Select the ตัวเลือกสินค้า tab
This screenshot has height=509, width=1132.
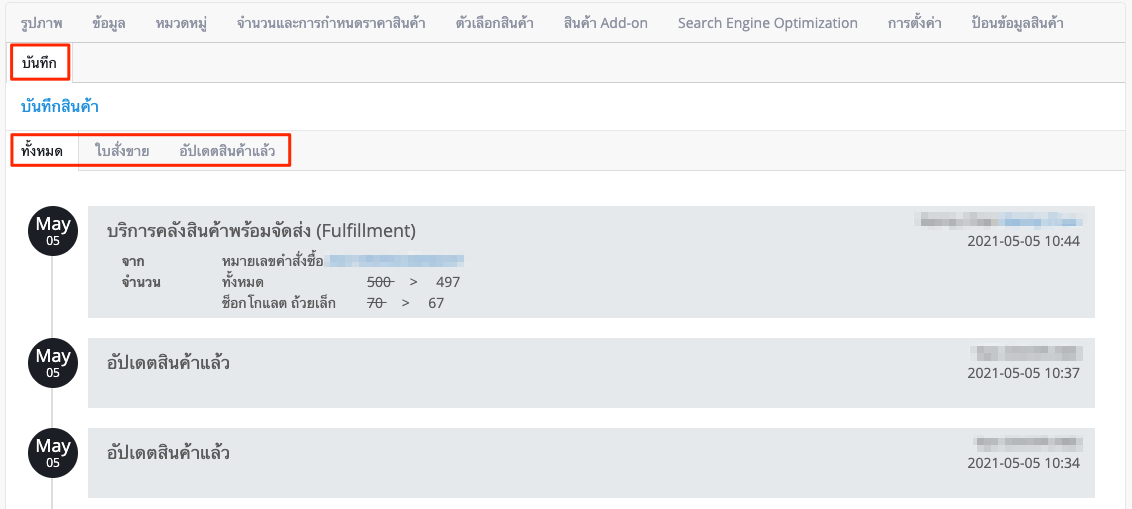(495, 23)
